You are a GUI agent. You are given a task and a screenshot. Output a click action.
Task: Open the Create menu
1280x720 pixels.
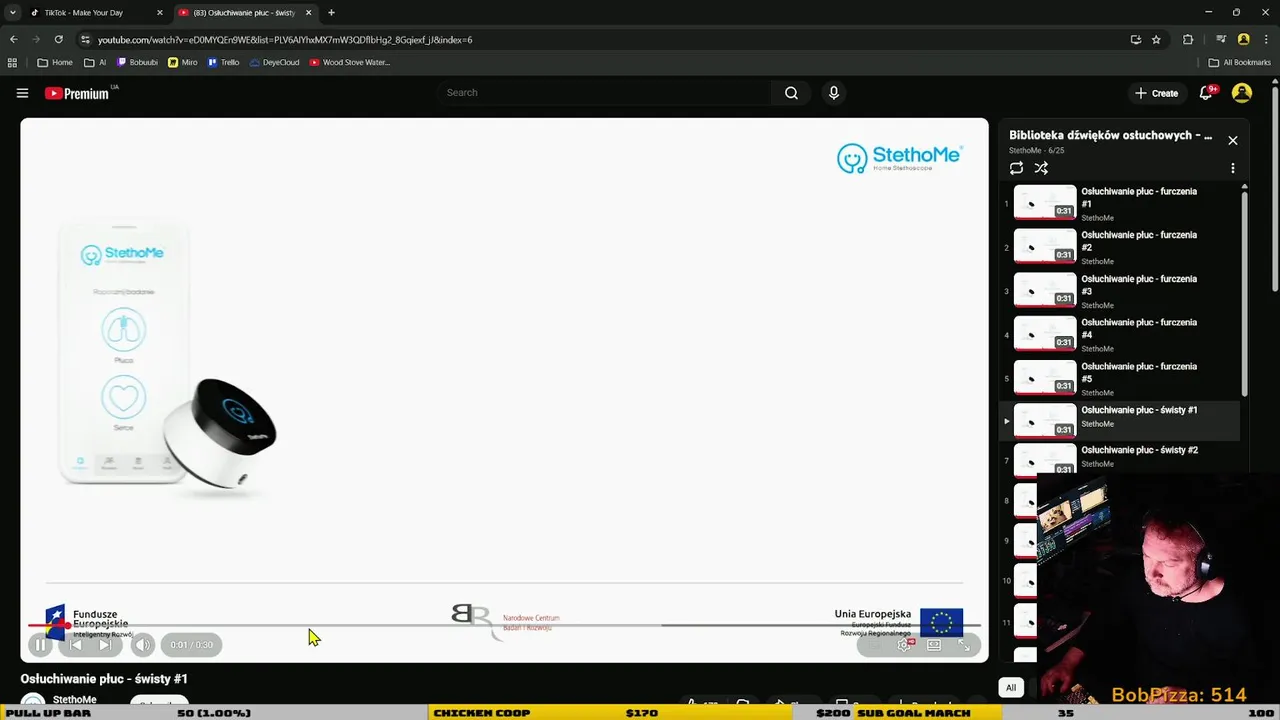pyautogui.click(x=1156, y=93)
